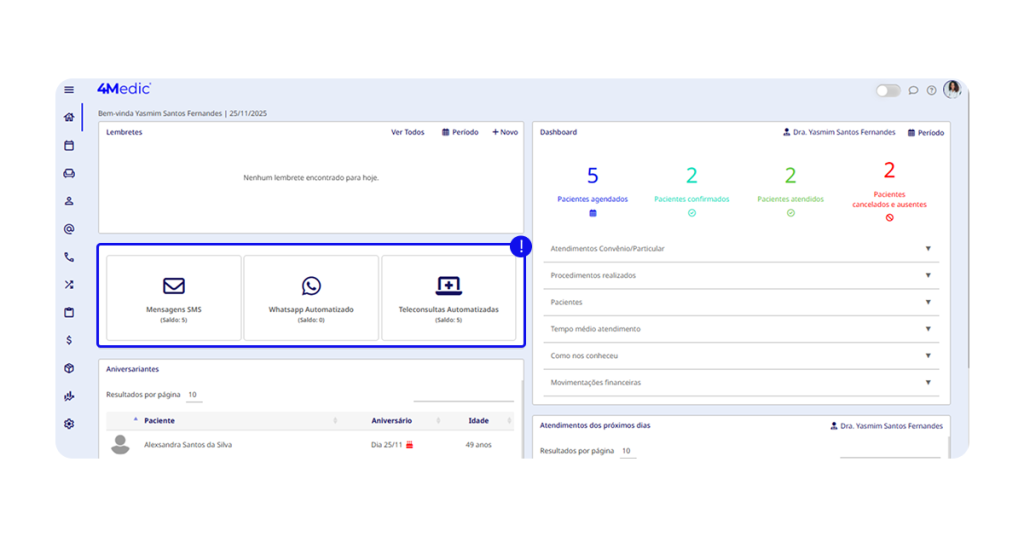Sort the table by Paciente column
Screen dimensions: 1024x537
point(159,421)
